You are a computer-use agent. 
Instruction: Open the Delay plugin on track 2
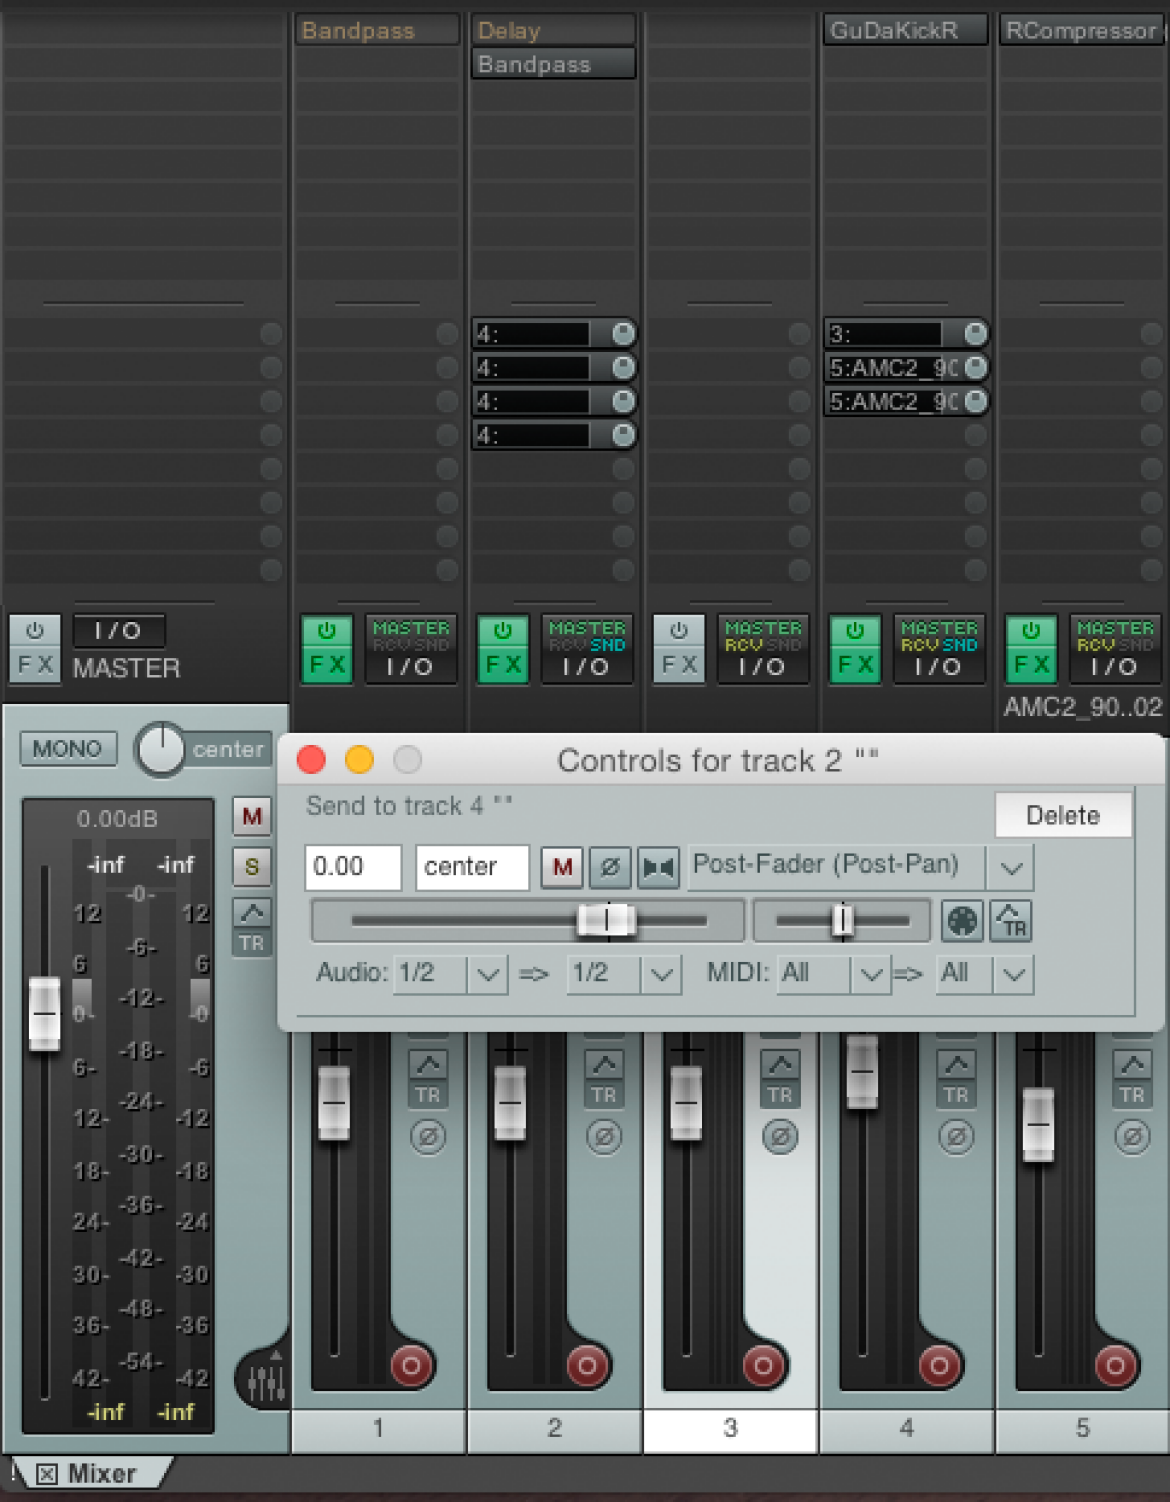pos(553,30)
